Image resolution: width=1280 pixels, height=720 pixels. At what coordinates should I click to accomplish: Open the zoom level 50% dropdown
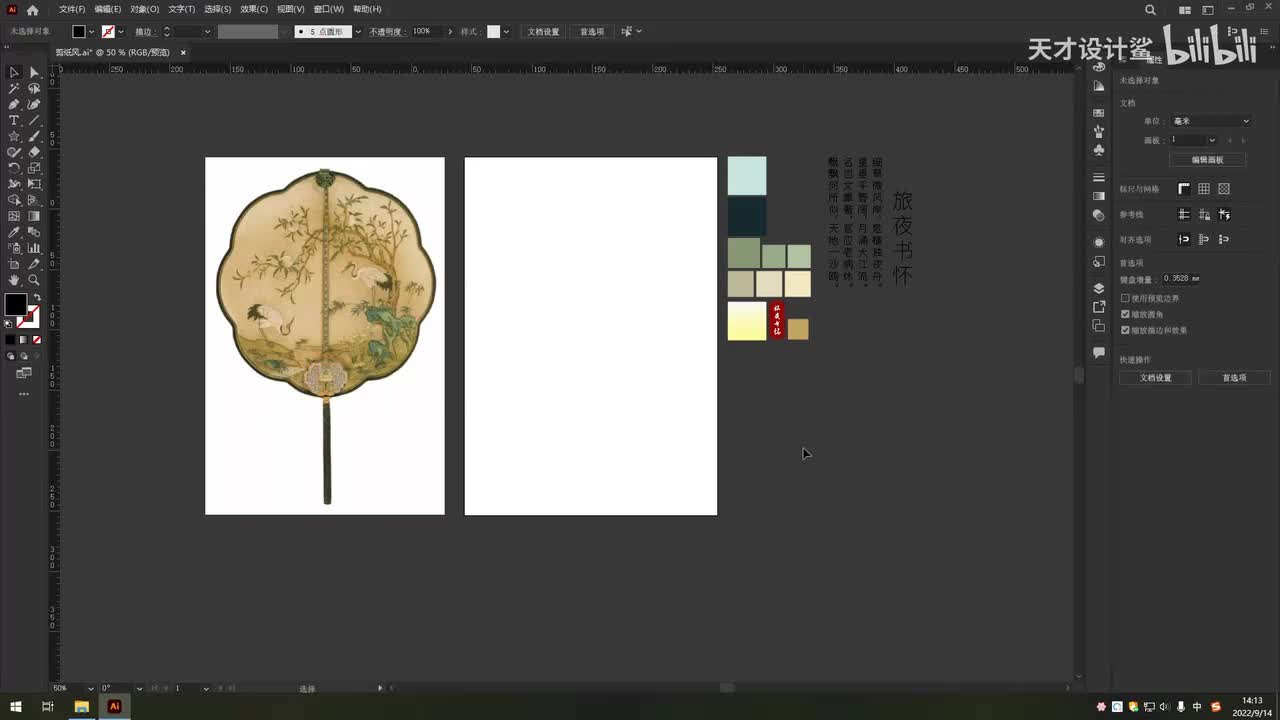91,688
